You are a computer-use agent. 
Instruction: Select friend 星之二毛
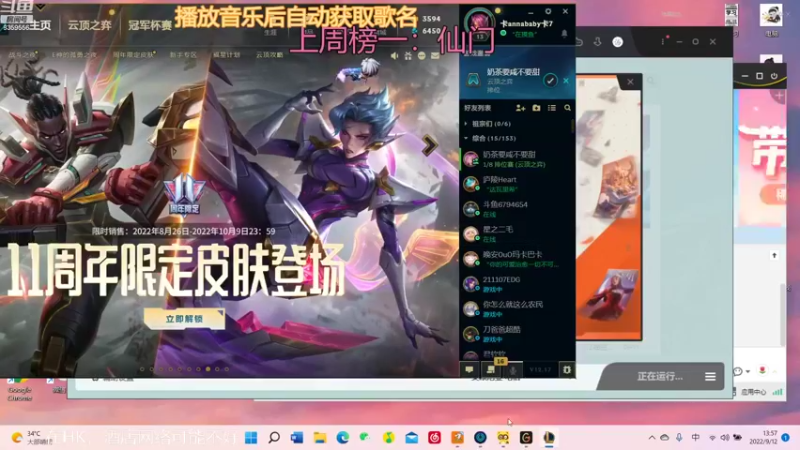(515, 234)
